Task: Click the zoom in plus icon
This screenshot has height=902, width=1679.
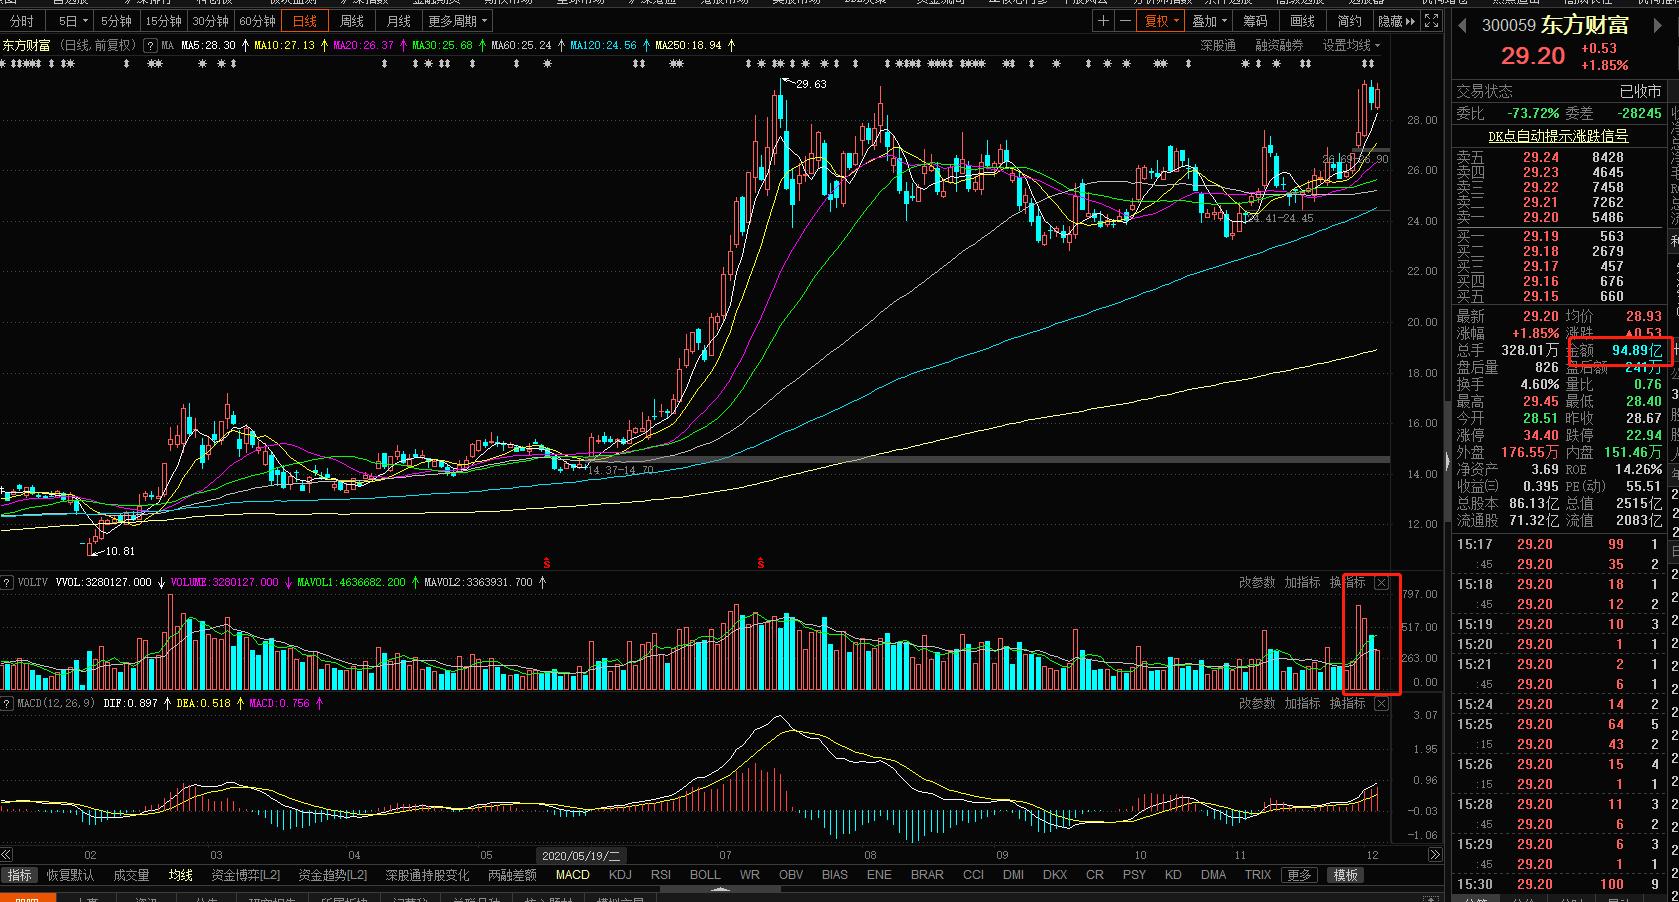Action: [x=1103, y=21]
